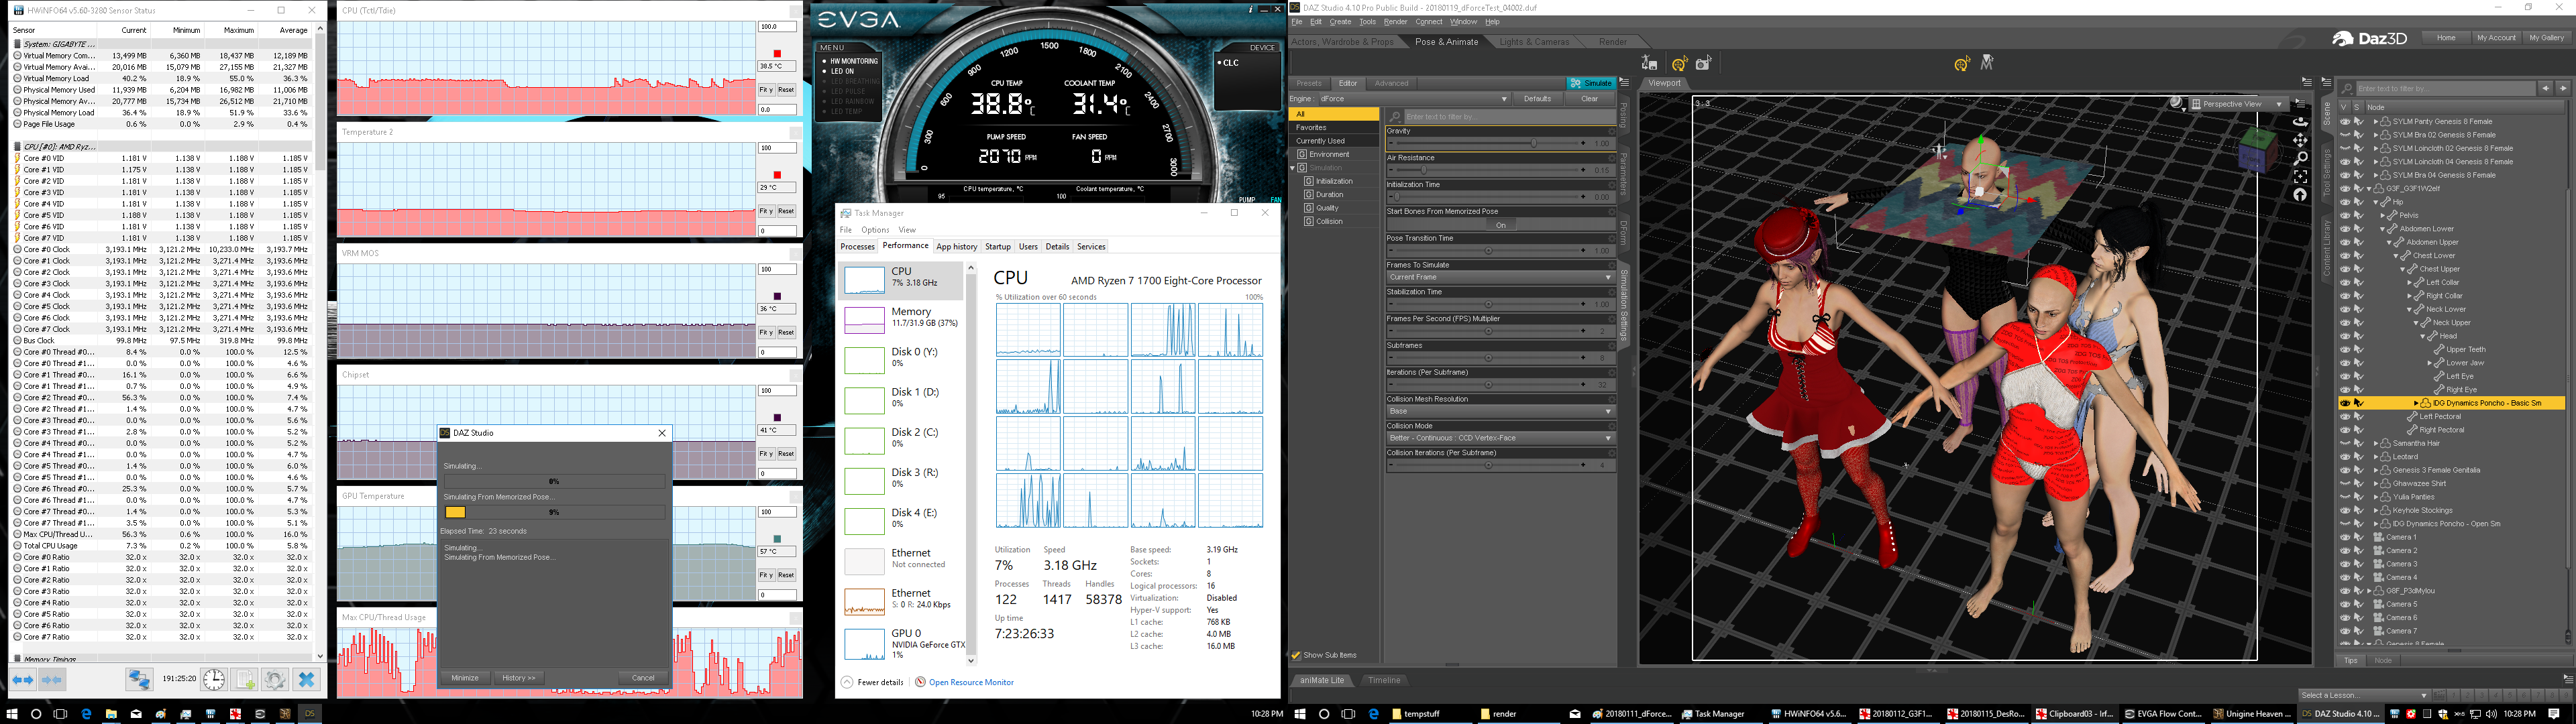2576x724 pixels.
Task: Click the frame selection icon in viewport
Action: [2300, 177]
